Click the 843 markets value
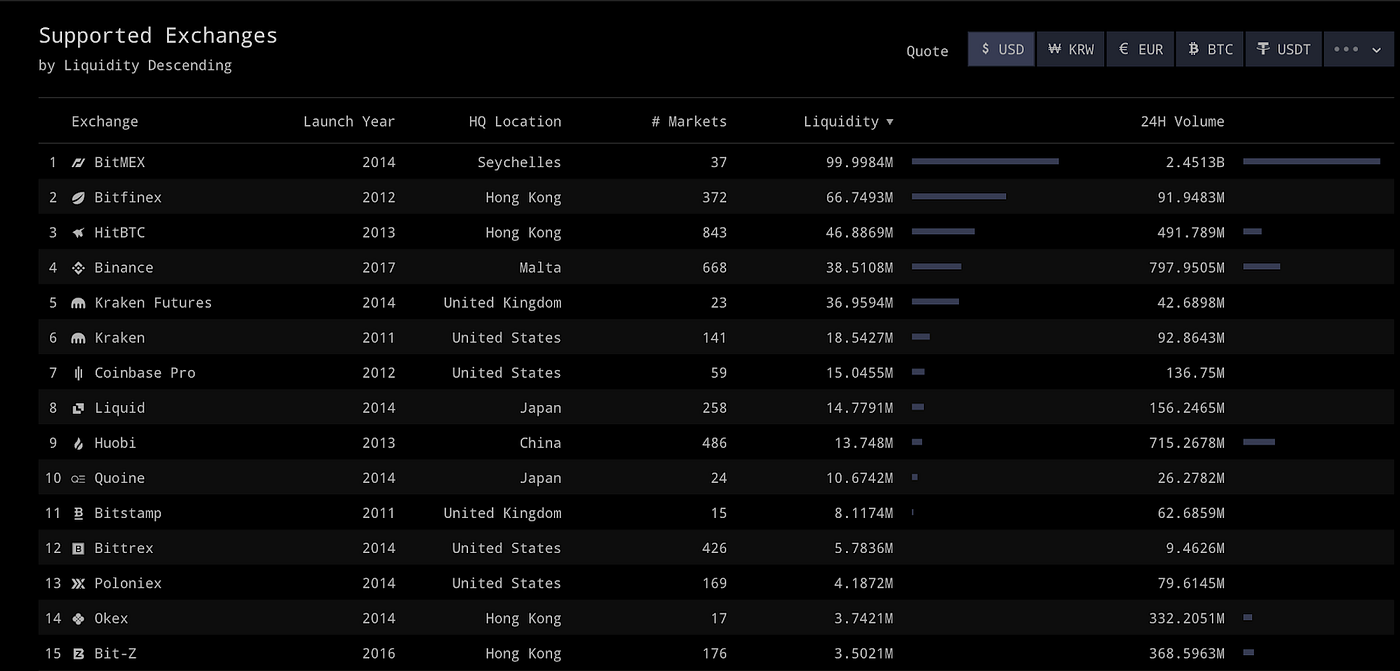The image size is (1400, 671). tap(714, 232)
